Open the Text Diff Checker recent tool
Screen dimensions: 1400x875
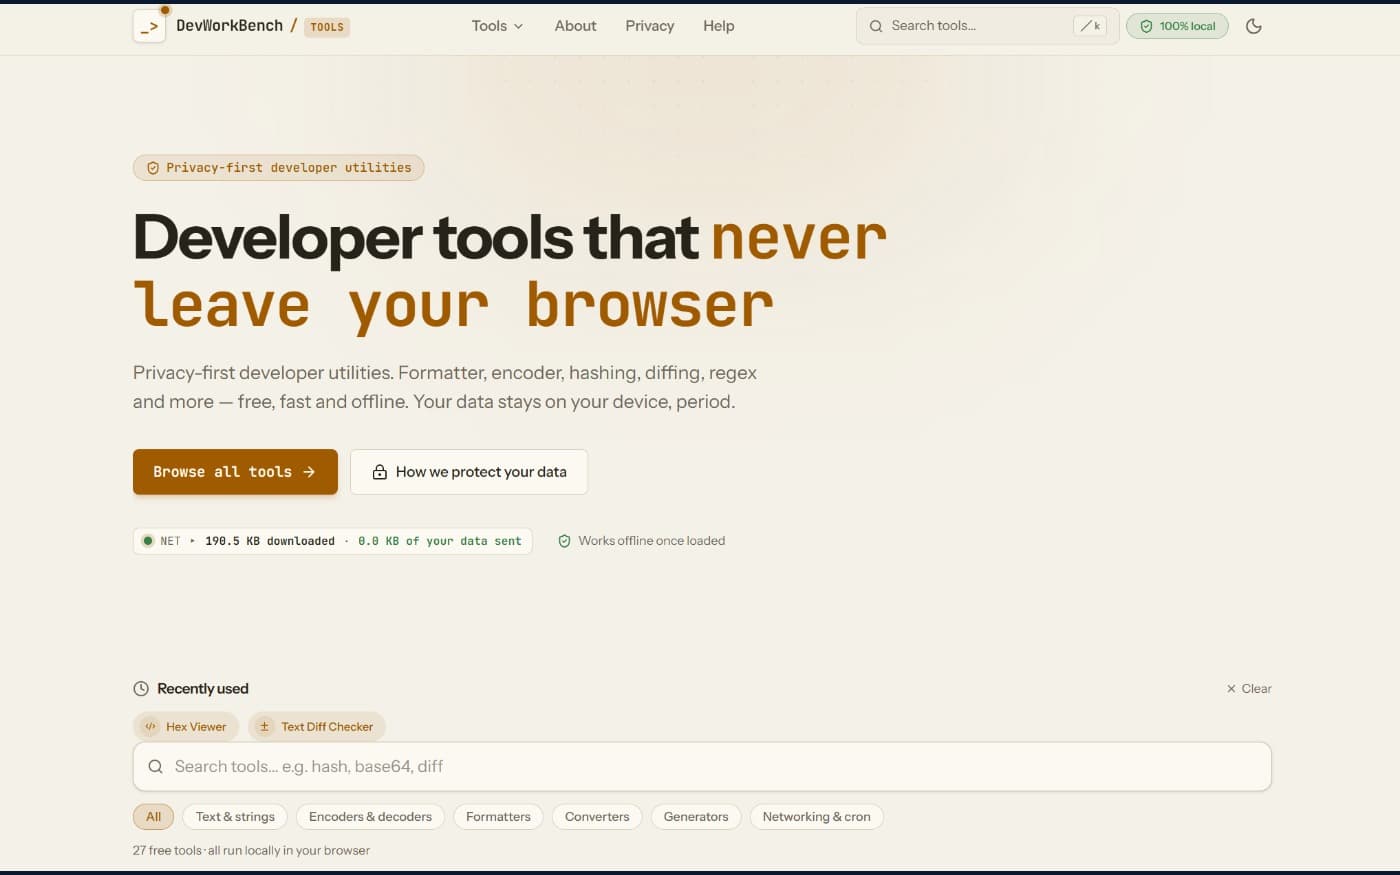(x=317, y=727)
